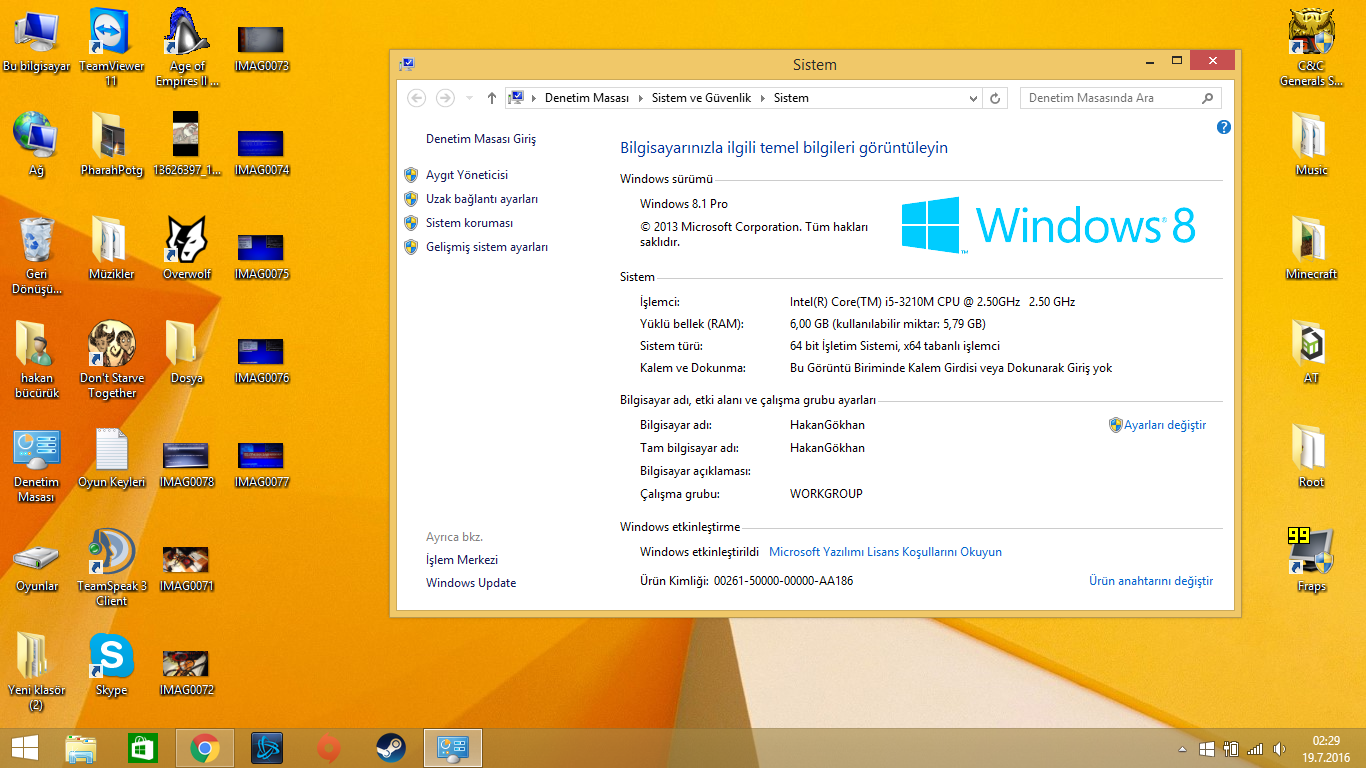Open Microsoft Yazılımı Lisans Koşullarını Okuyun link
The width and height of the screenshot is (1366, 768).
pyautogui.click(x=885, y=552)
